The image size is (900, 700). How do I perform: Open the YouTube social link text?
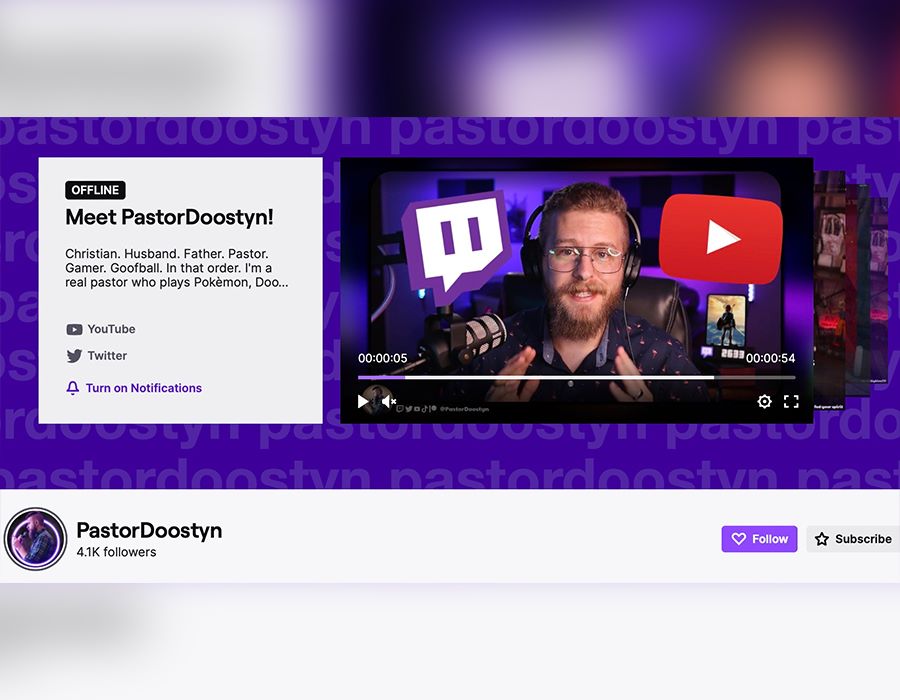(111, 329)
